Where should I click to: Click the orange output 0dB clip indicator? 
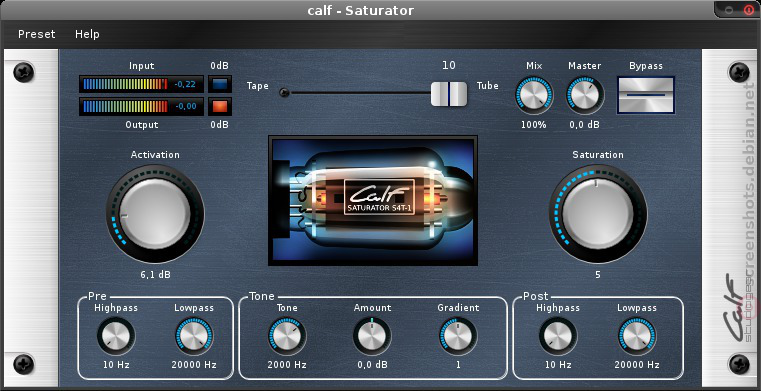point(220,106)
